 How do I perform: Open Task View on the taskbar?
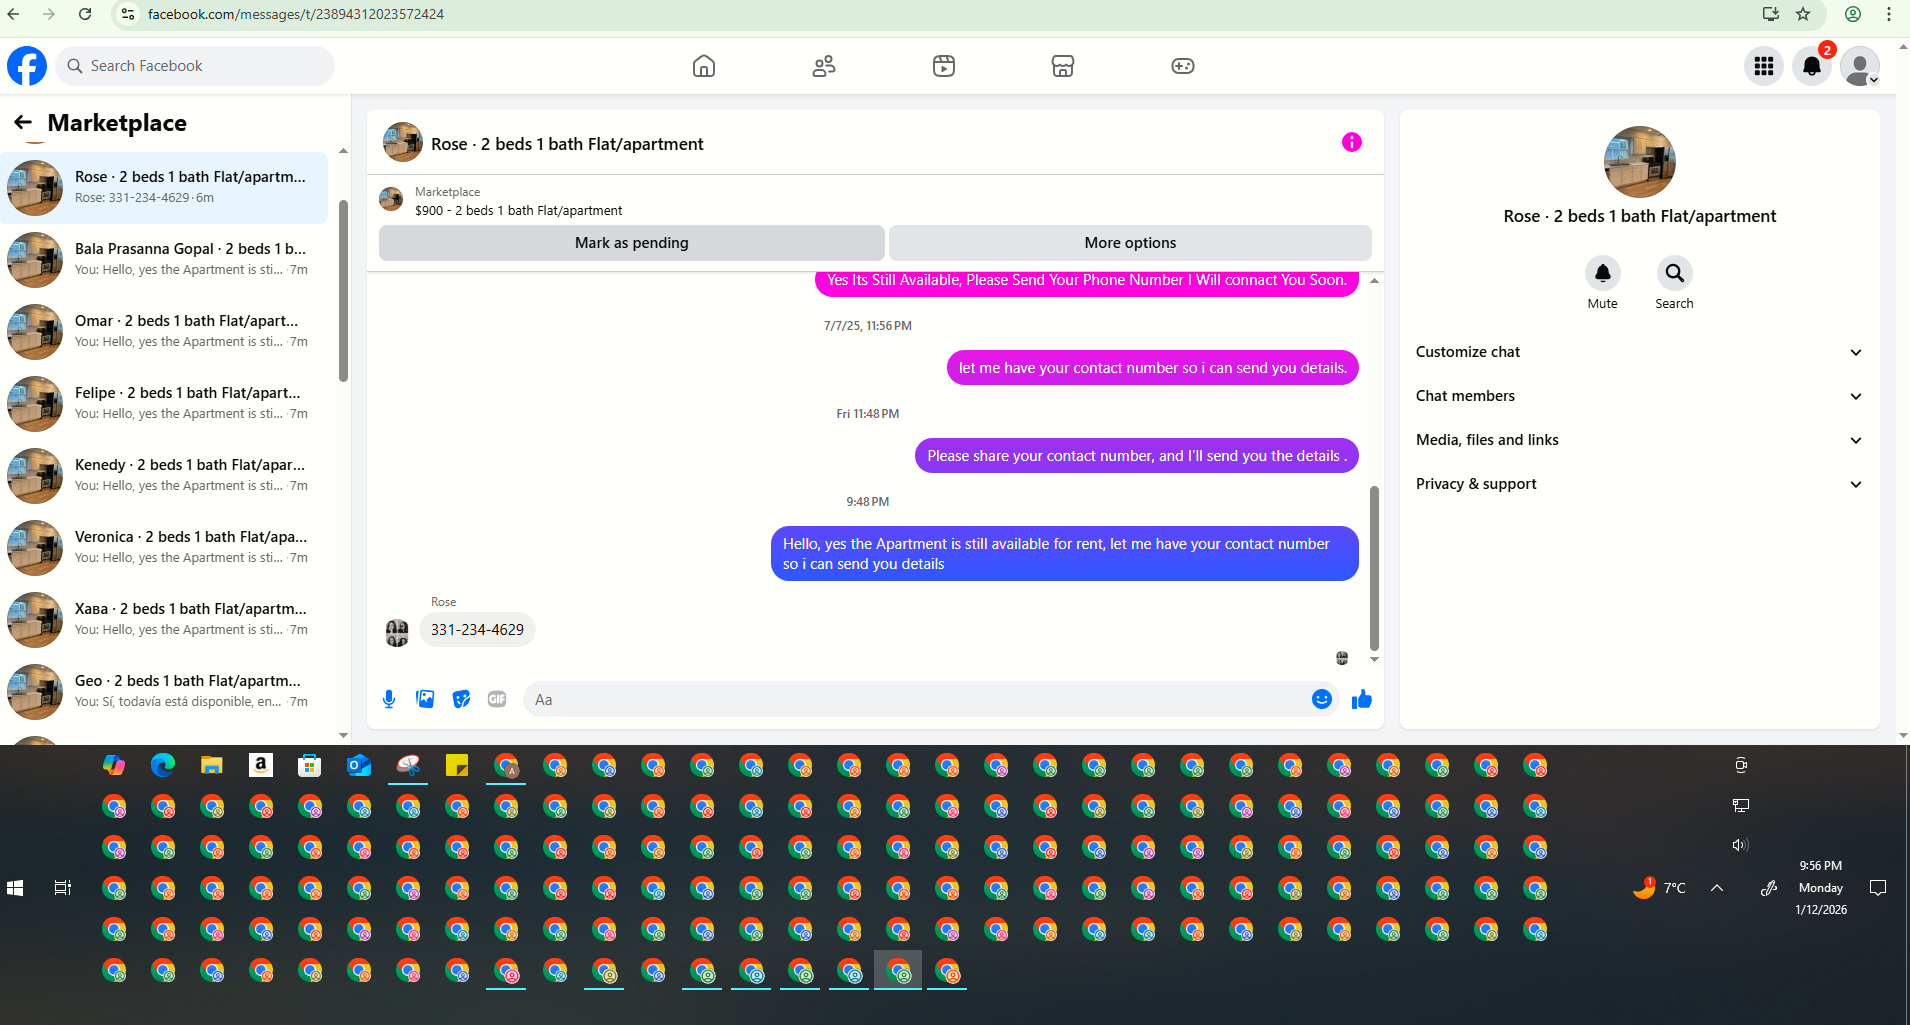(x=63, y=888)
